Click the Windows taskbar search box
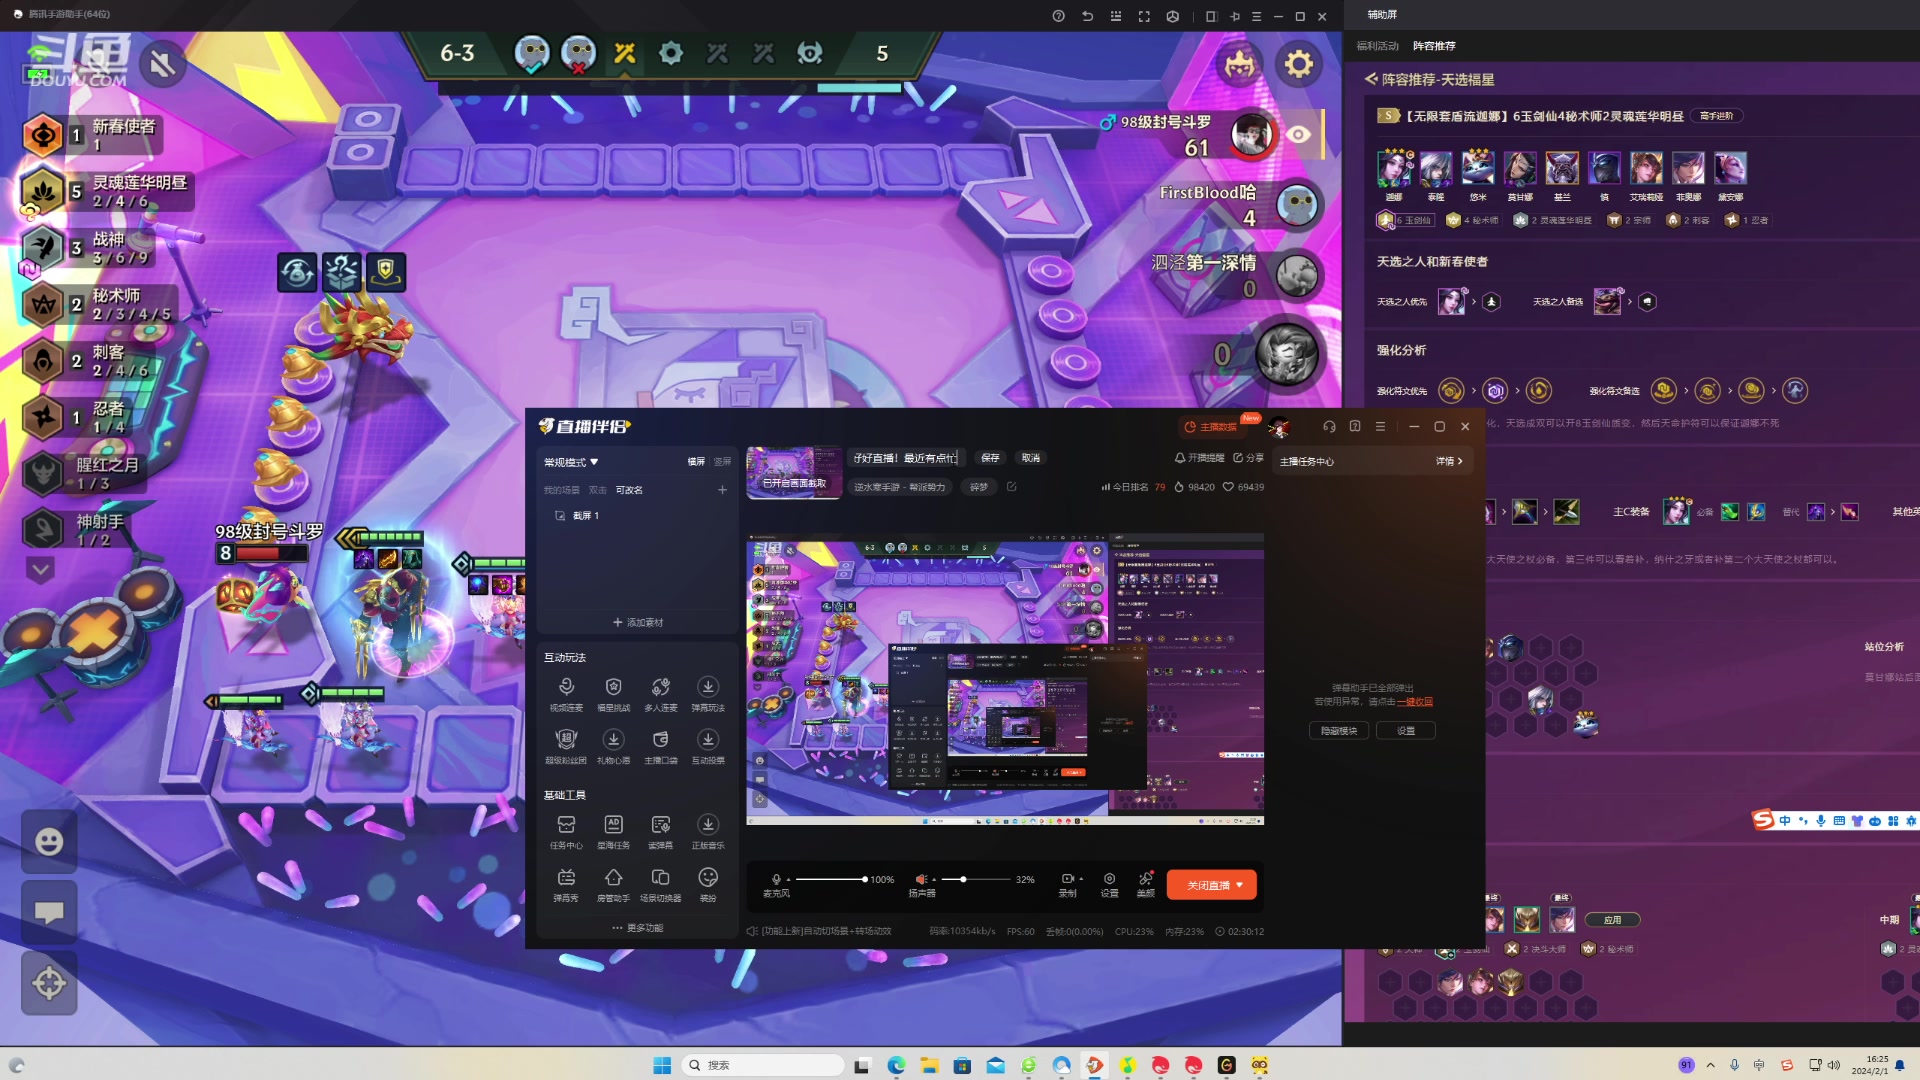1920x1080 pixels. 763,1065
